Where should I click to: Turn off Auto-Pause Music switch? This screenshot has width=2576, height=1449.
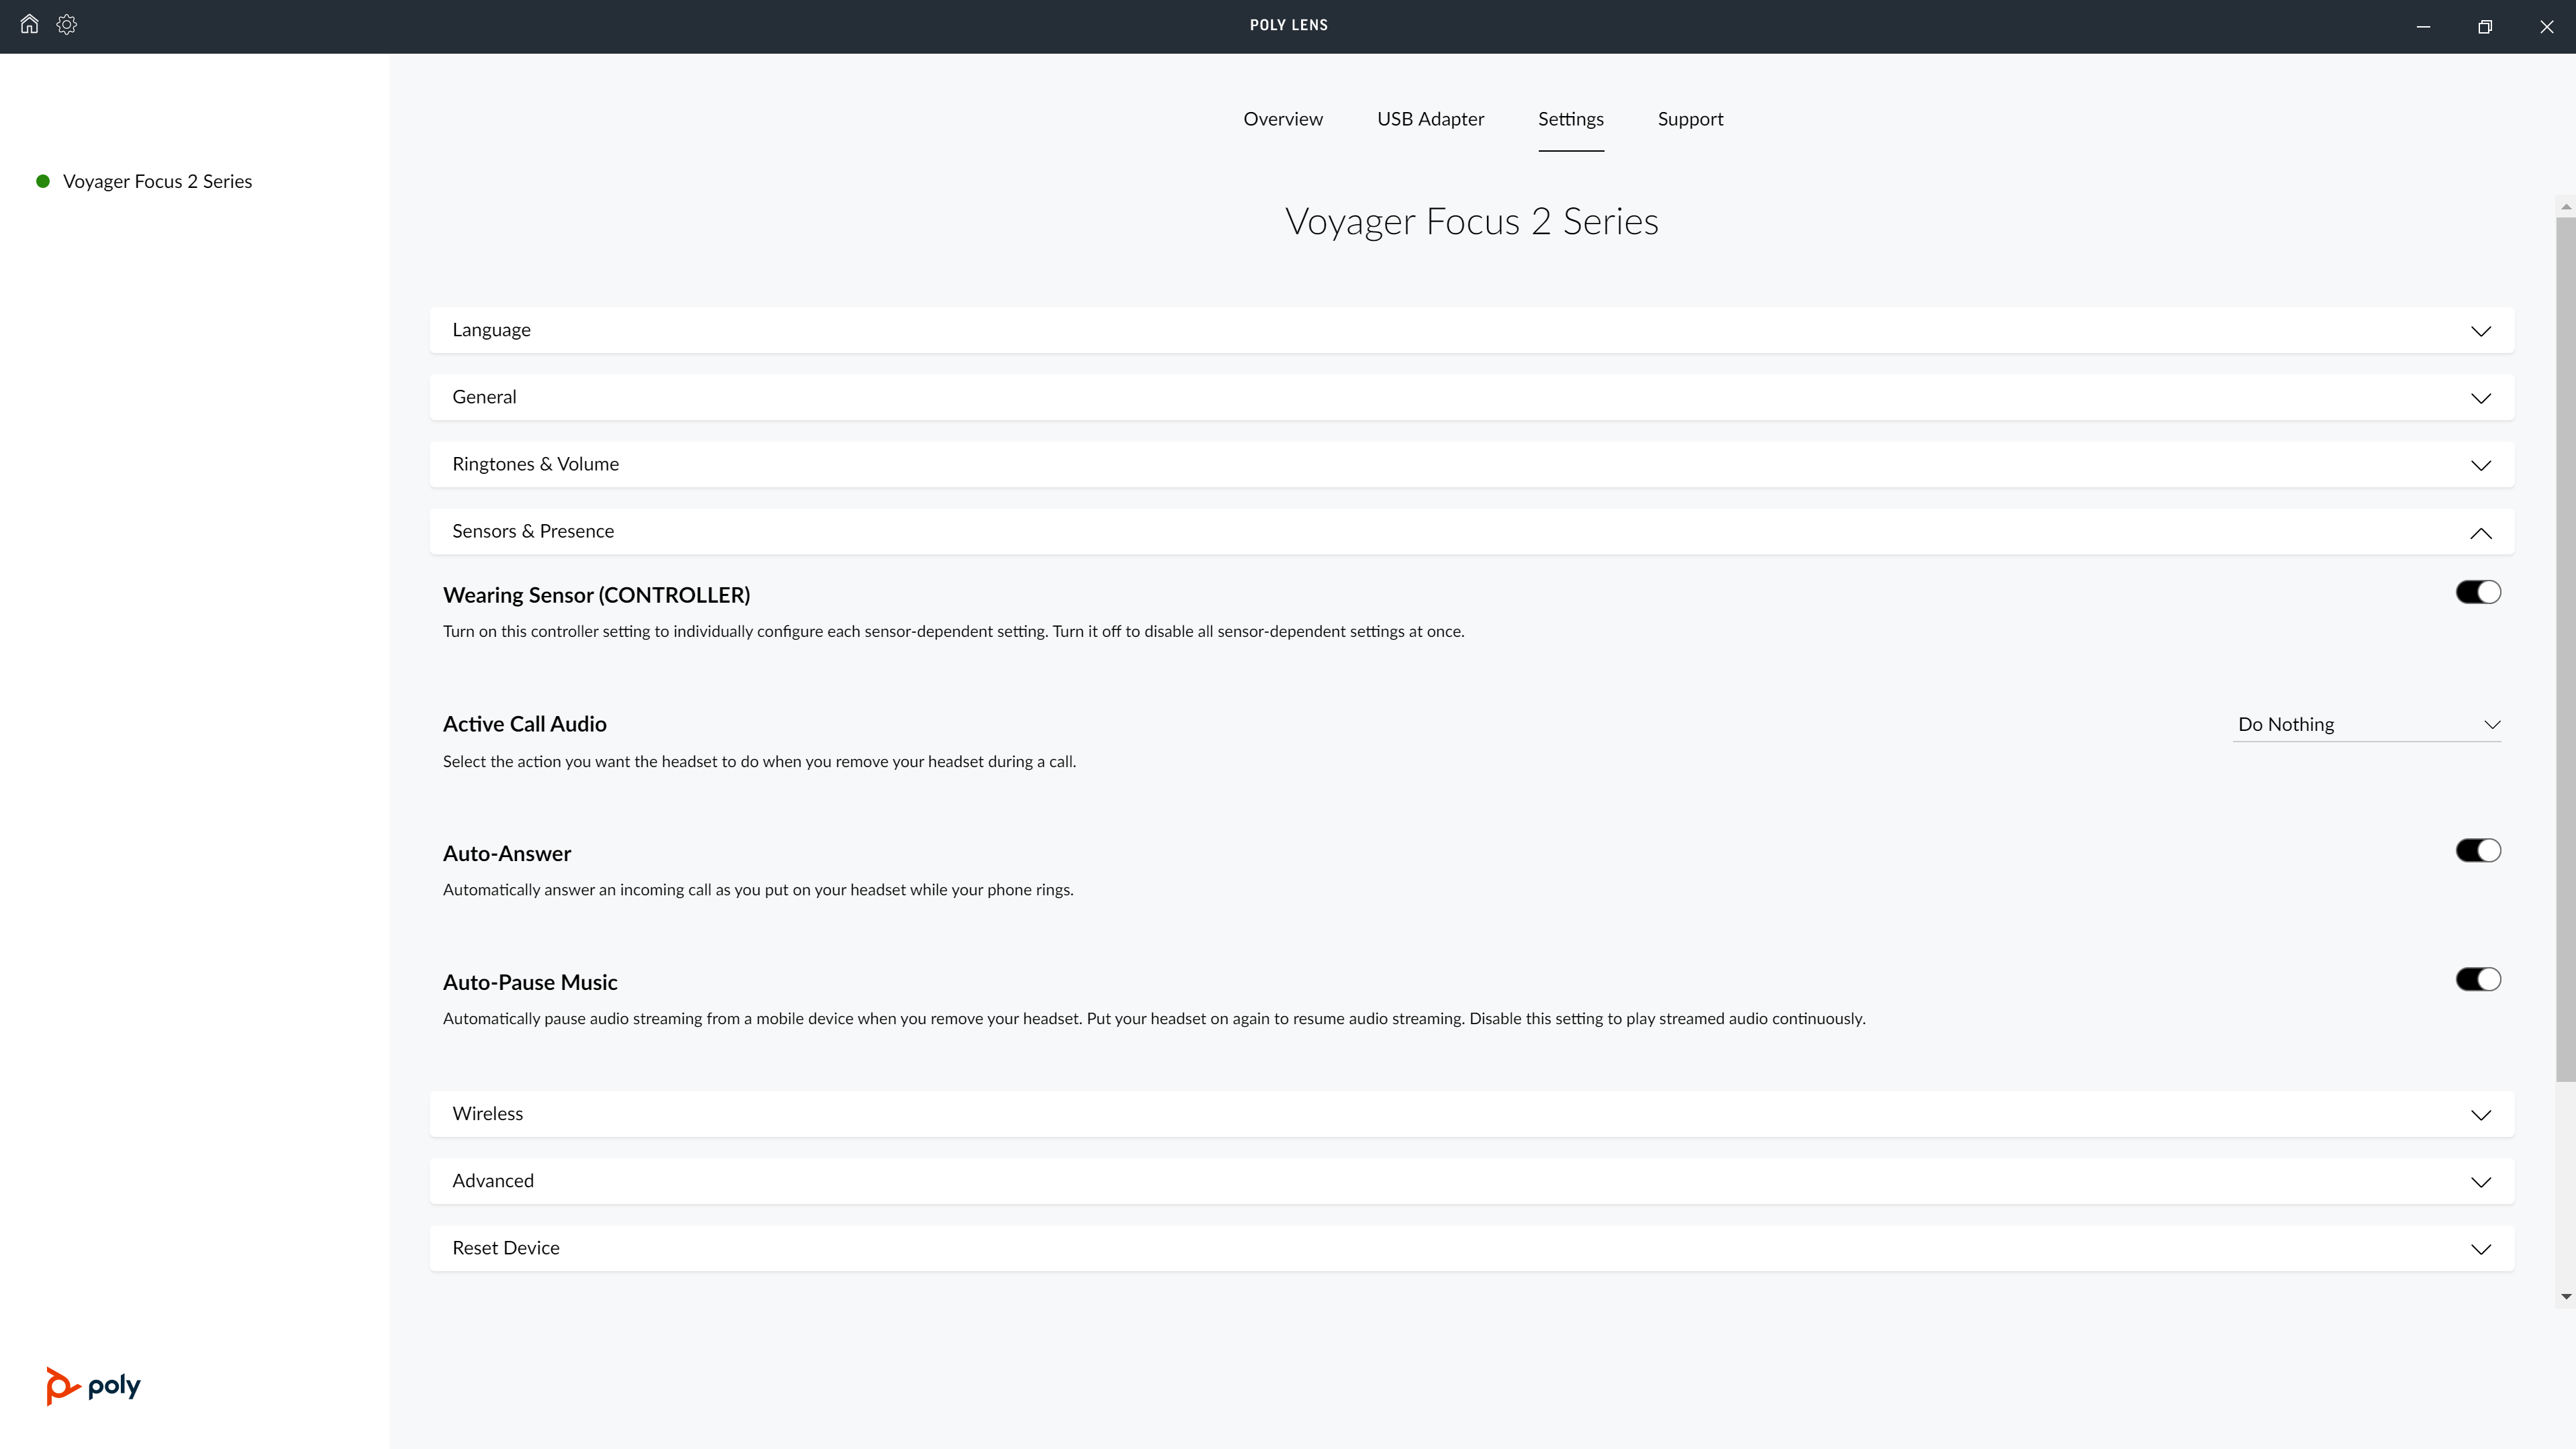click(2478, 979)
